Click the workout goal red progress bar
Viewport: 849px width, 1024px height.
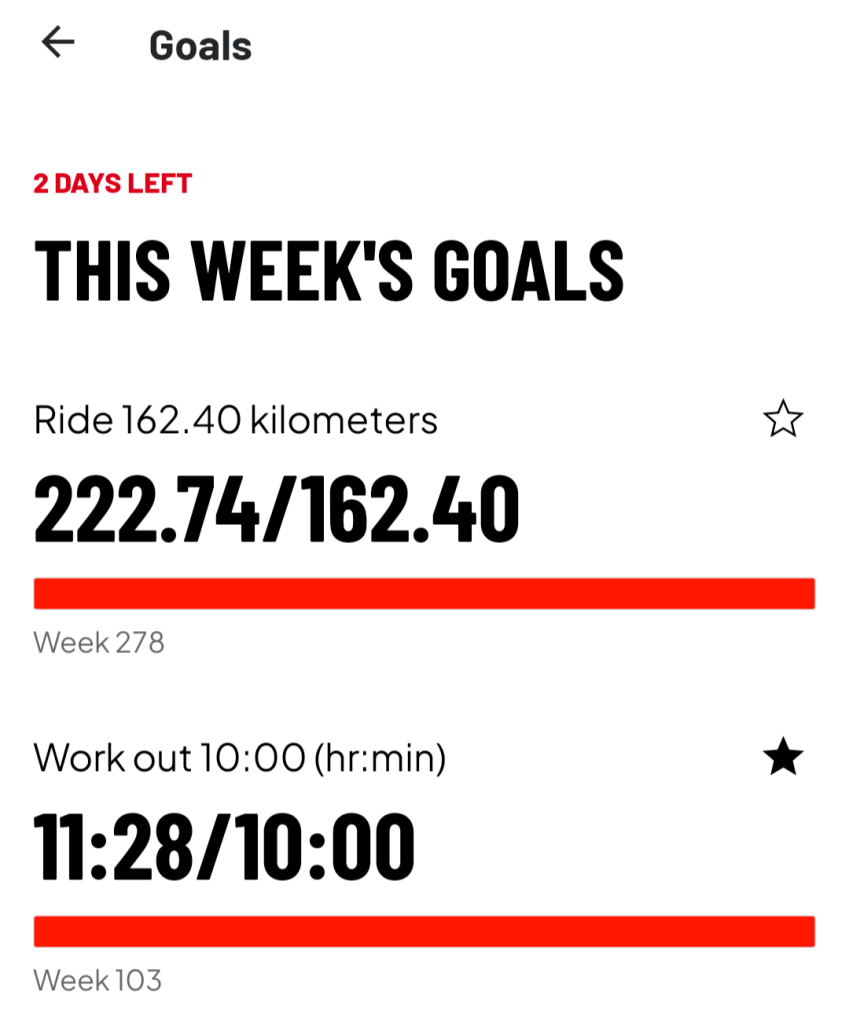[424, 931]
